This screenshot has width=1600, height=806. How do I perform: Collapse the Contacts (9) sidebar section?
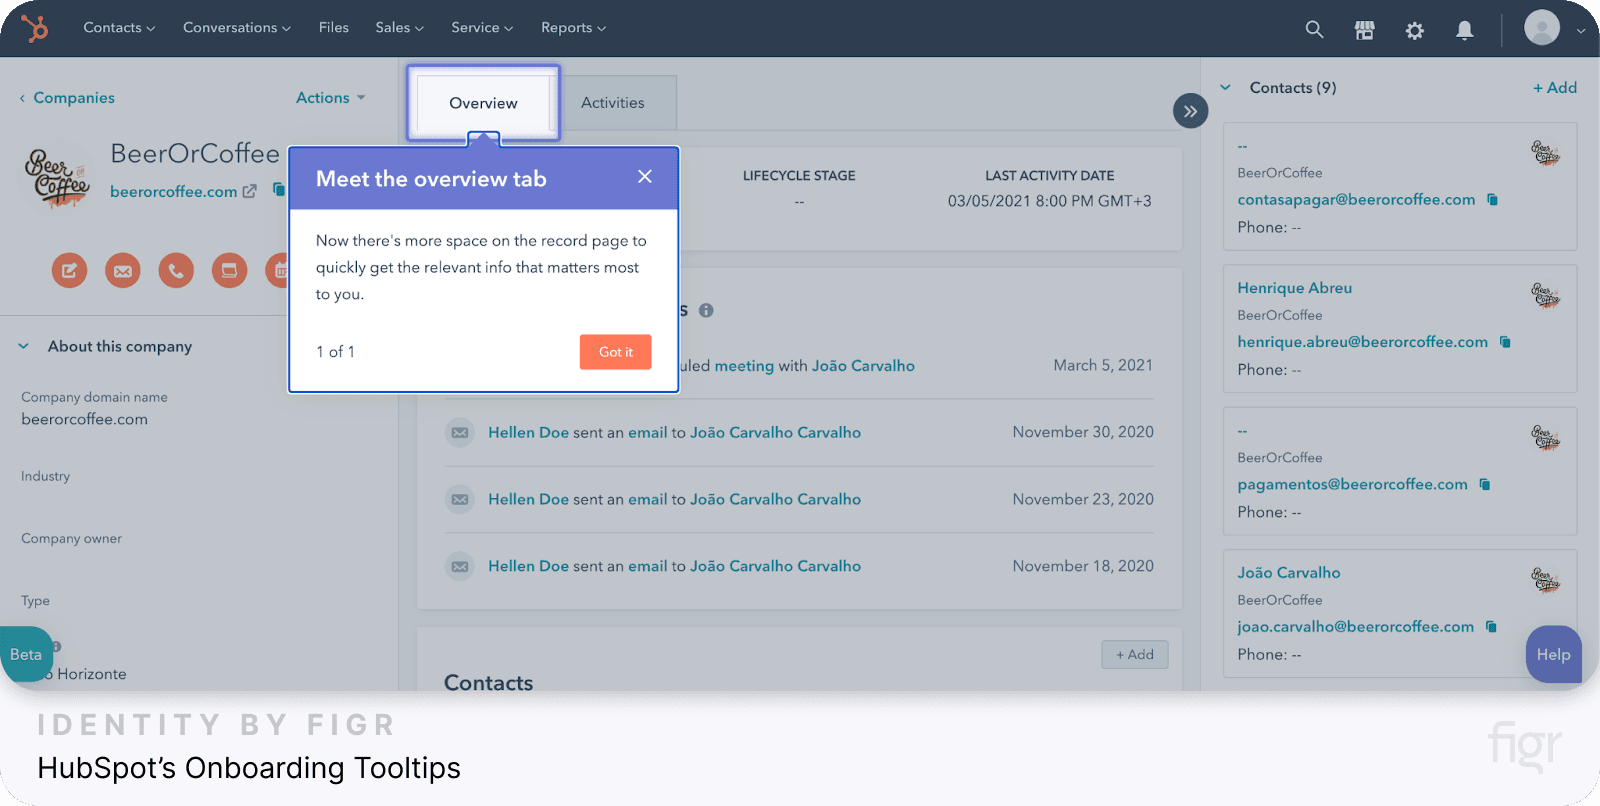tap(1225, 88)
